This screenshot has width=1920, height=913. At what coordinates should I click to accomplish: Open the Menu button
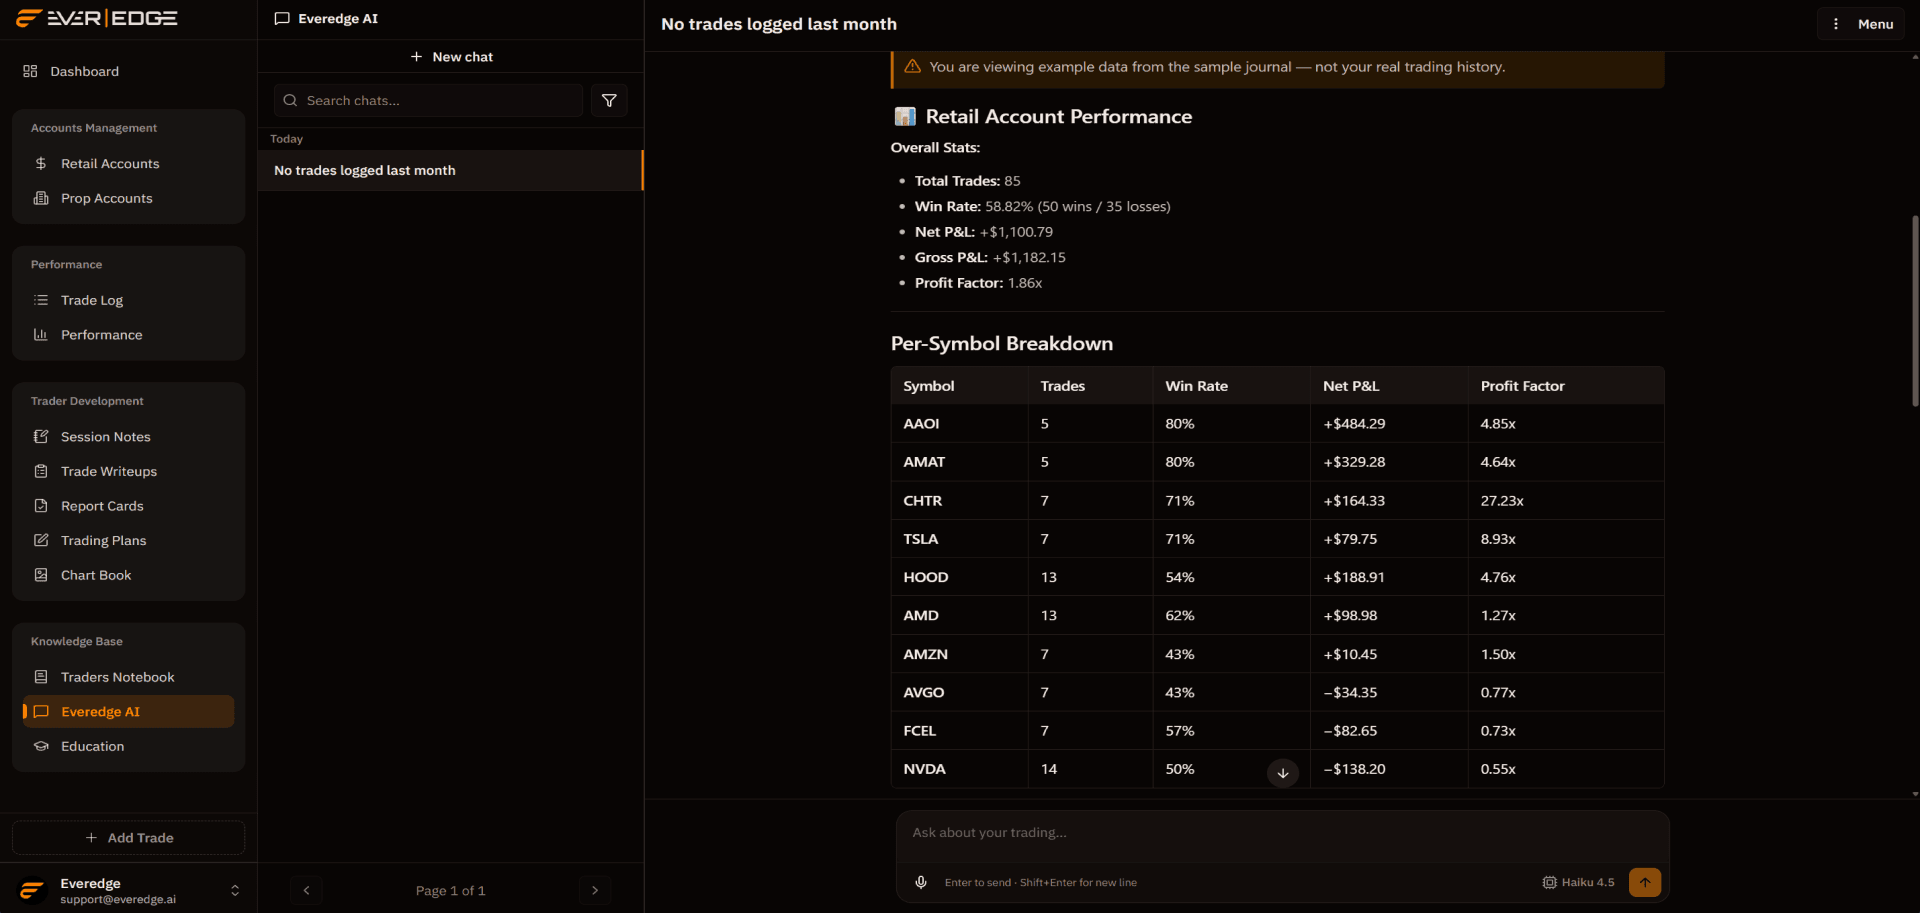[1861, 24]
